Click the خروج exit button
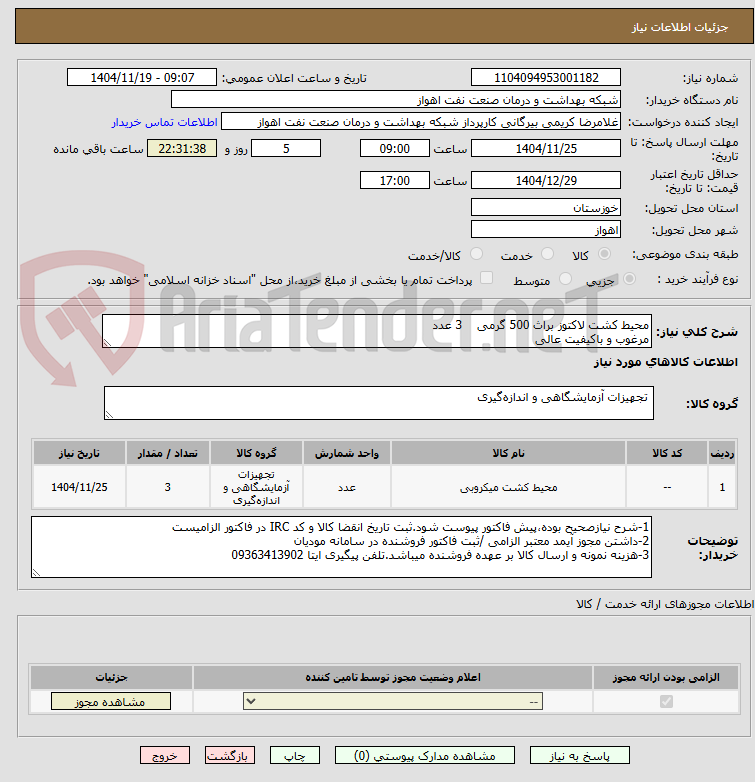The image size is (755, 782). tap(165, 756)
